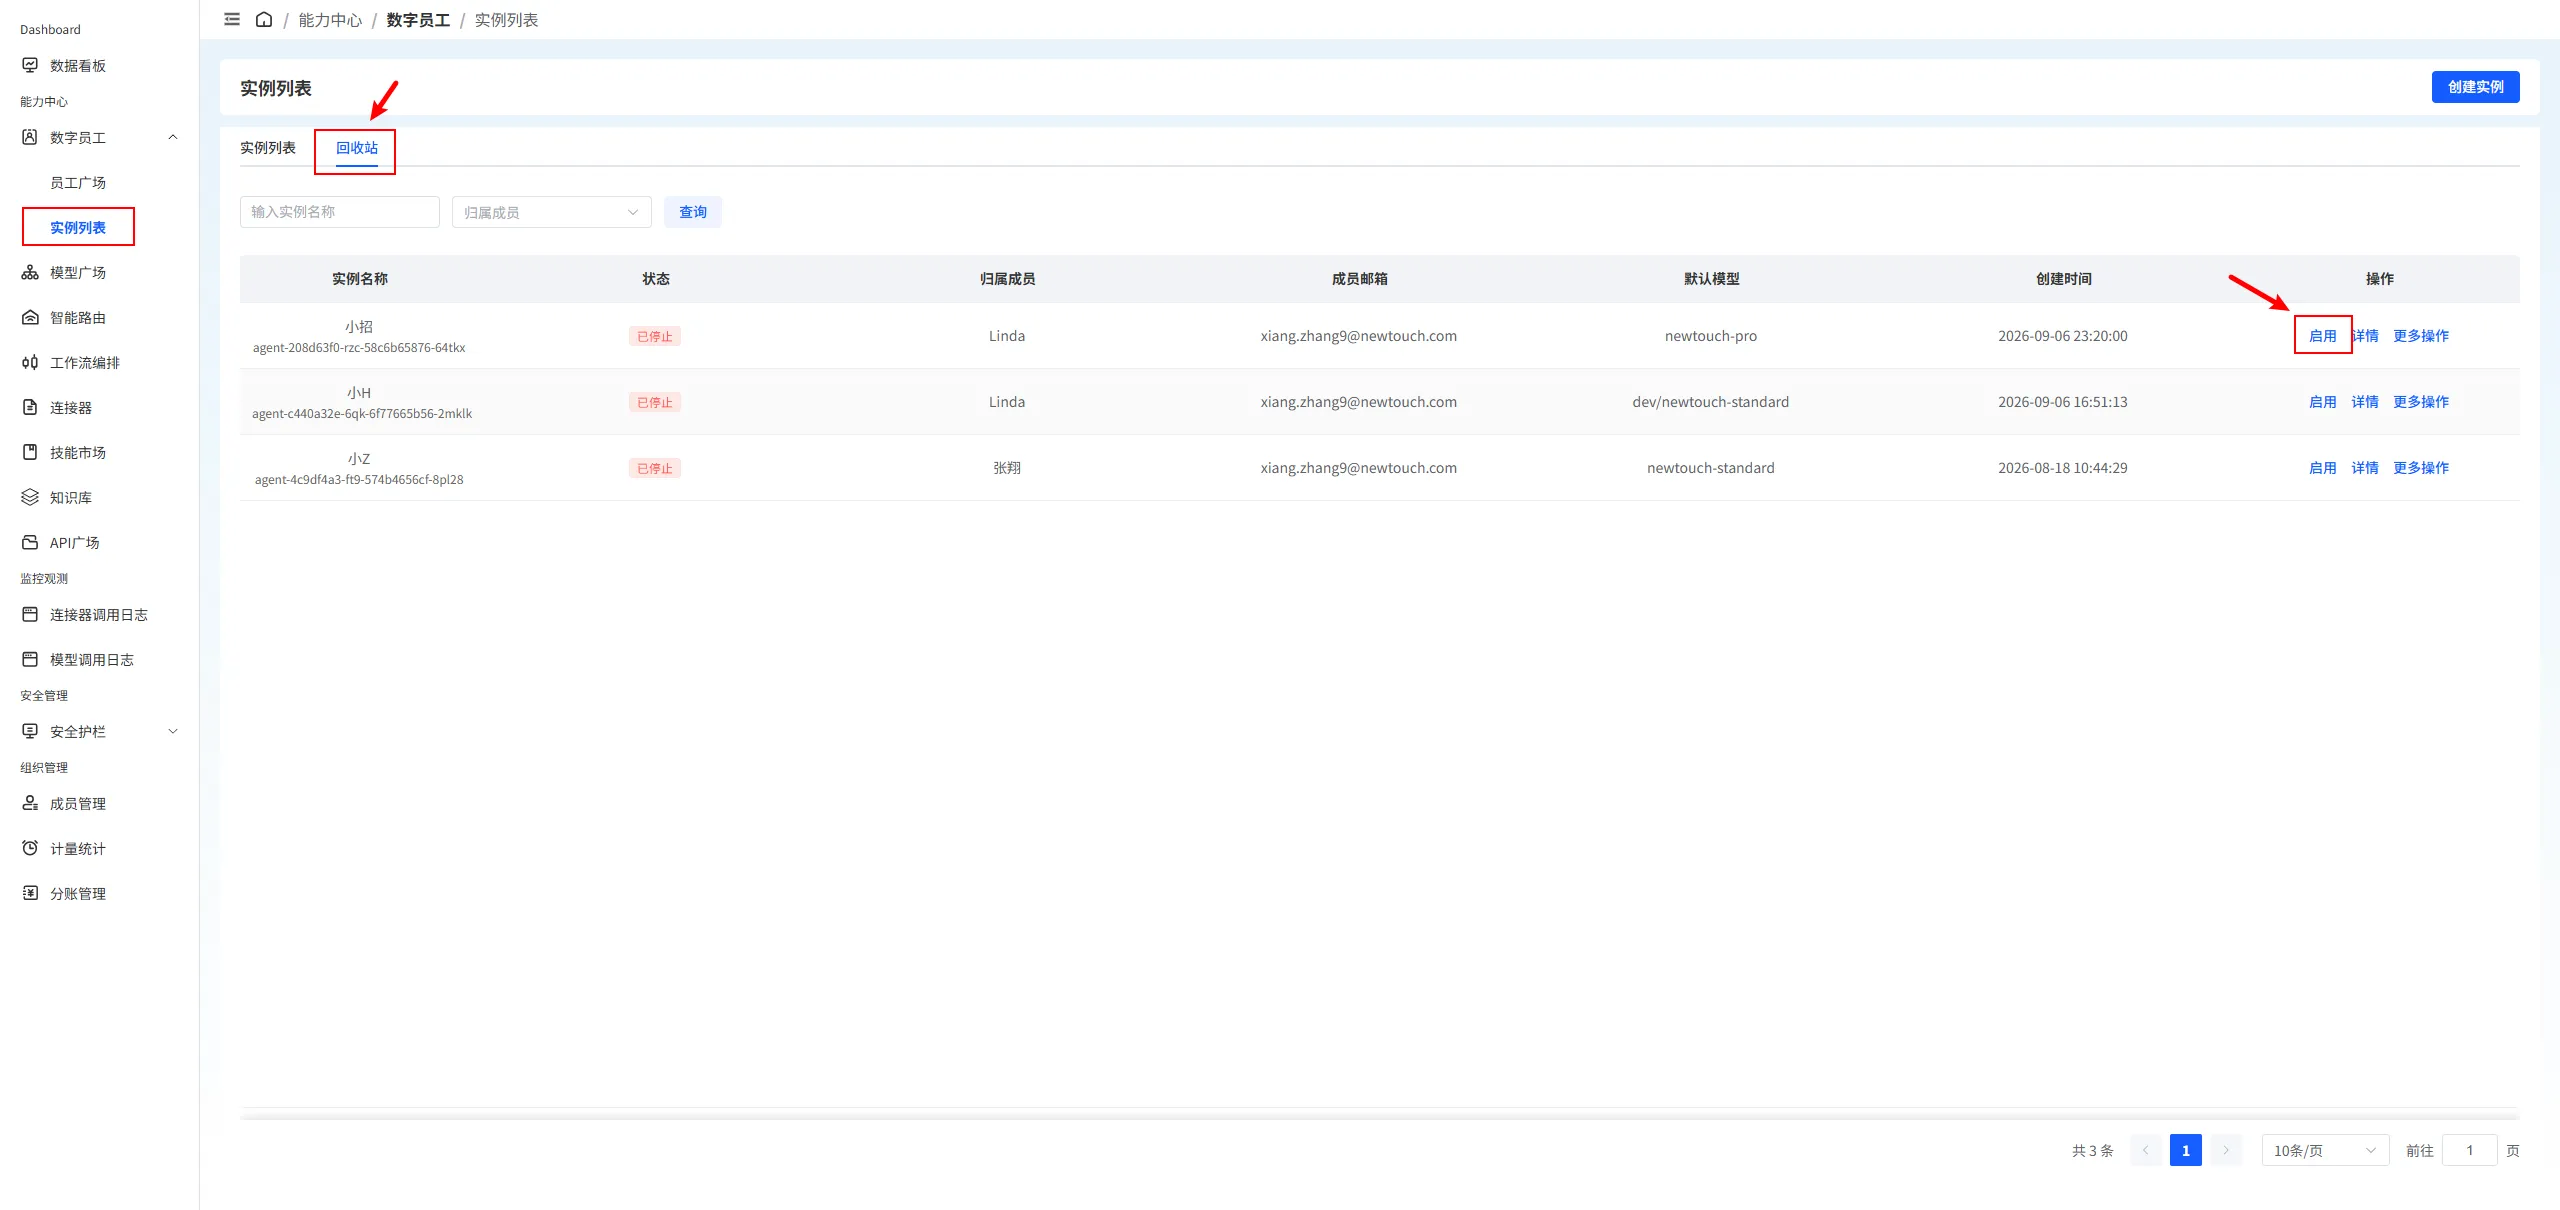This screenshot has height=1210, width=2560.
Task: Click the 数字员工 person icon
Action: coord(30,137)
